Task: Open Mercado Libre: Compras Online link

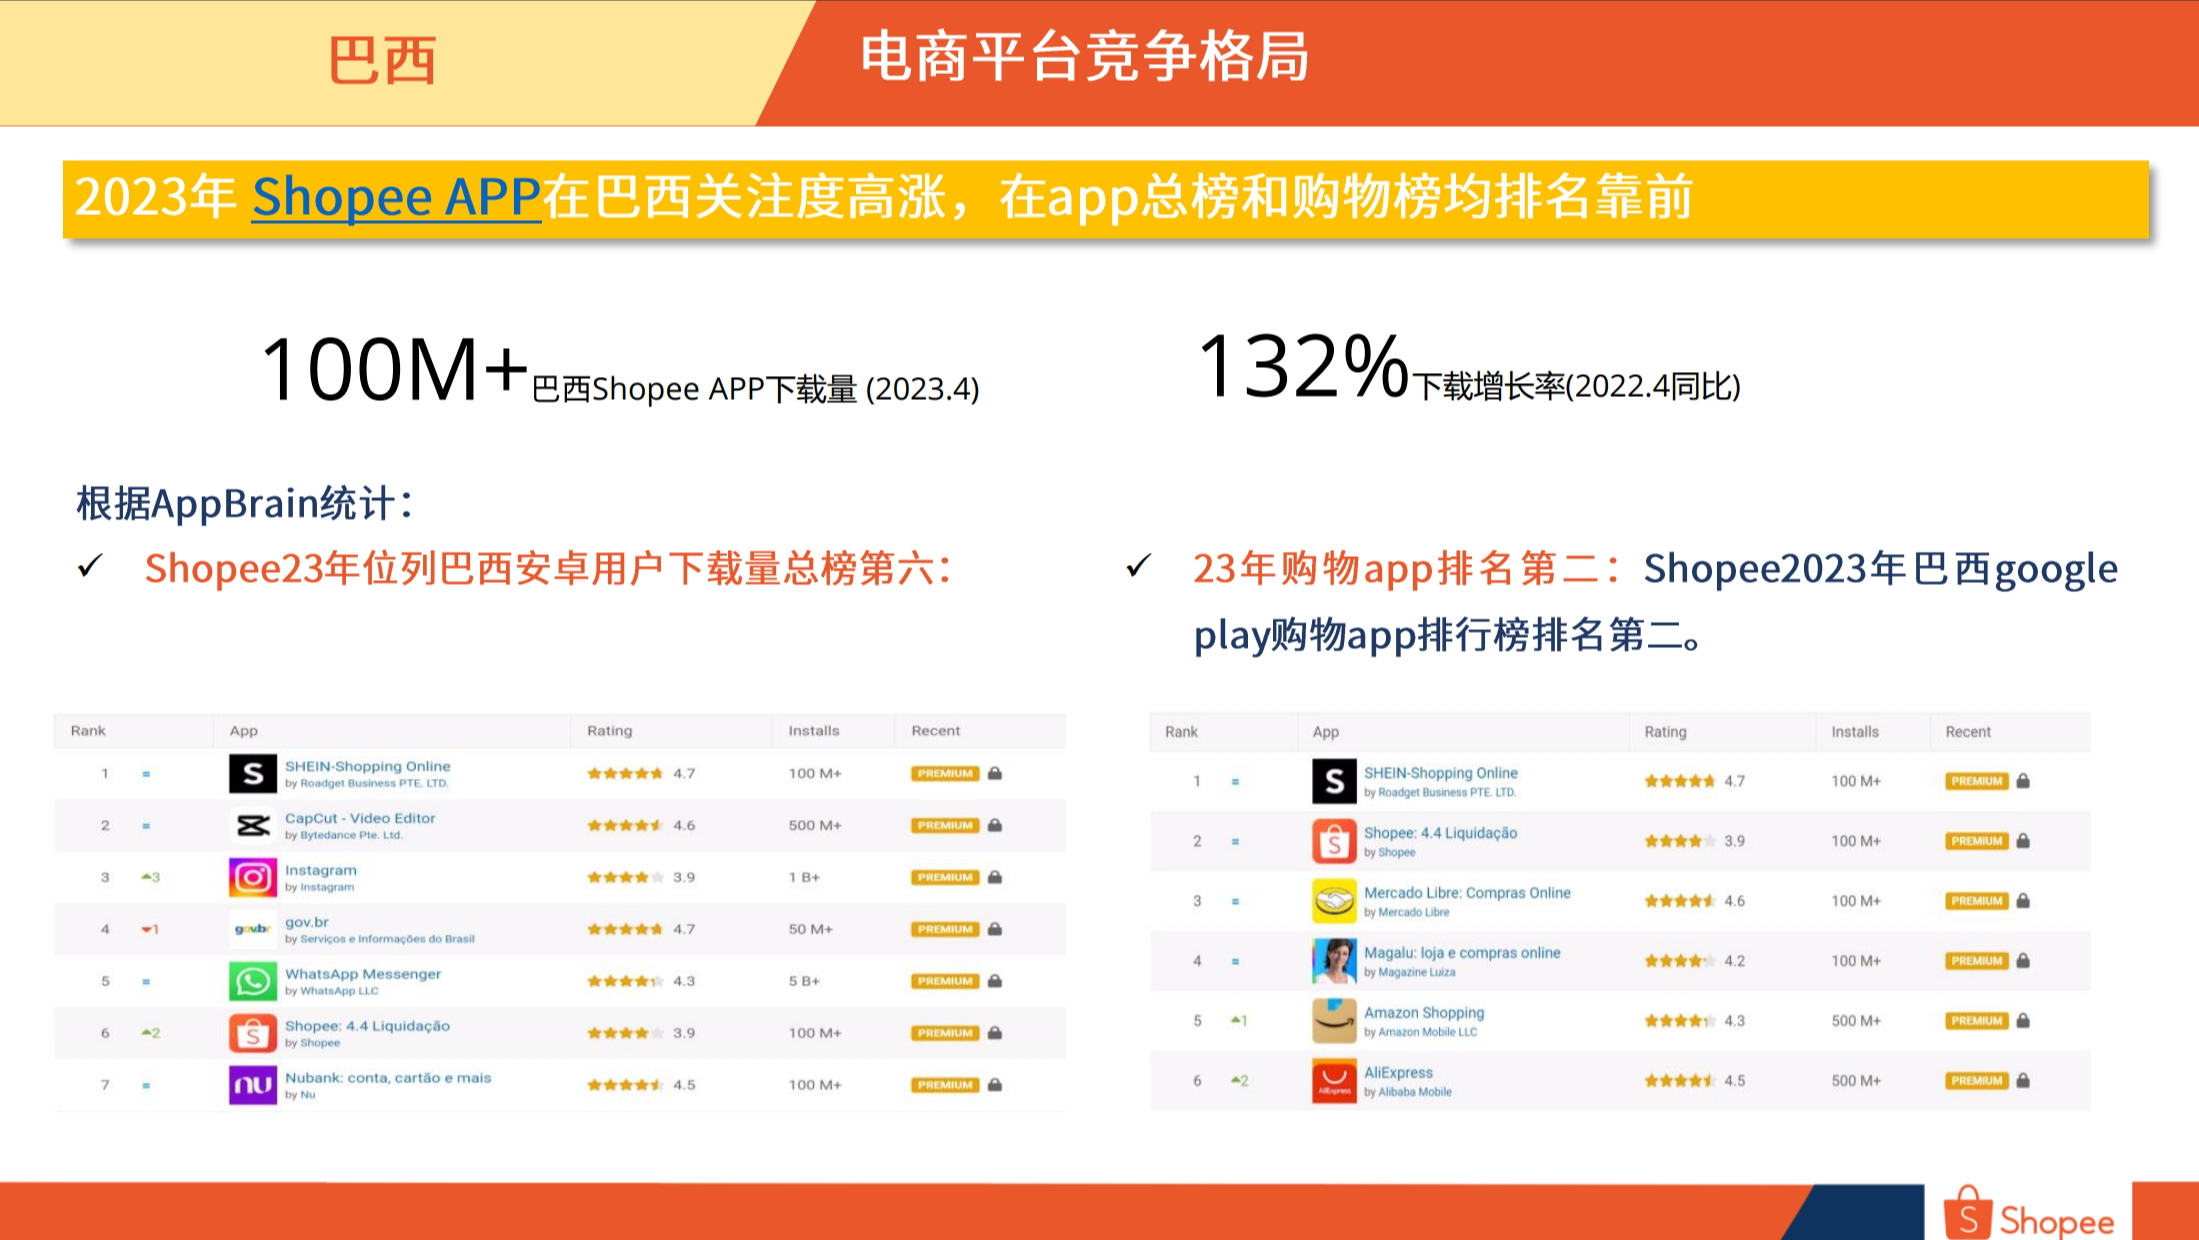Action: point(1467,893)
